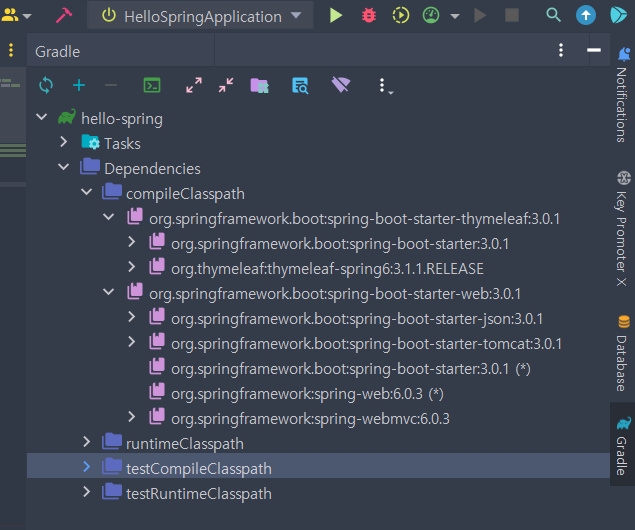This screenshot has height=530, width=635.
Task: Select the spring-webmvc:6.0.3 dependency row
Action: point(318,419)
